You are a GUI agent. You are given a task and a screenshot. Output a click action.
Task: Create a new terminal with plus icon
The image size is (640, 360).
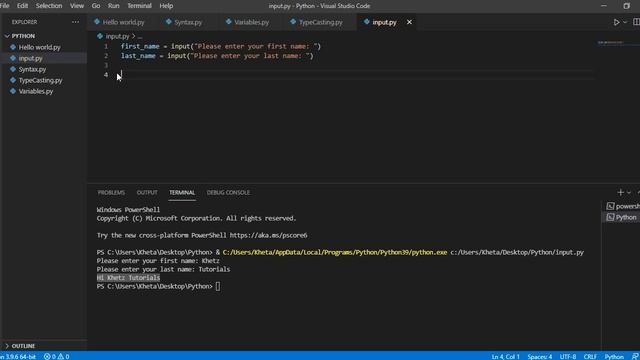point(620,192)
